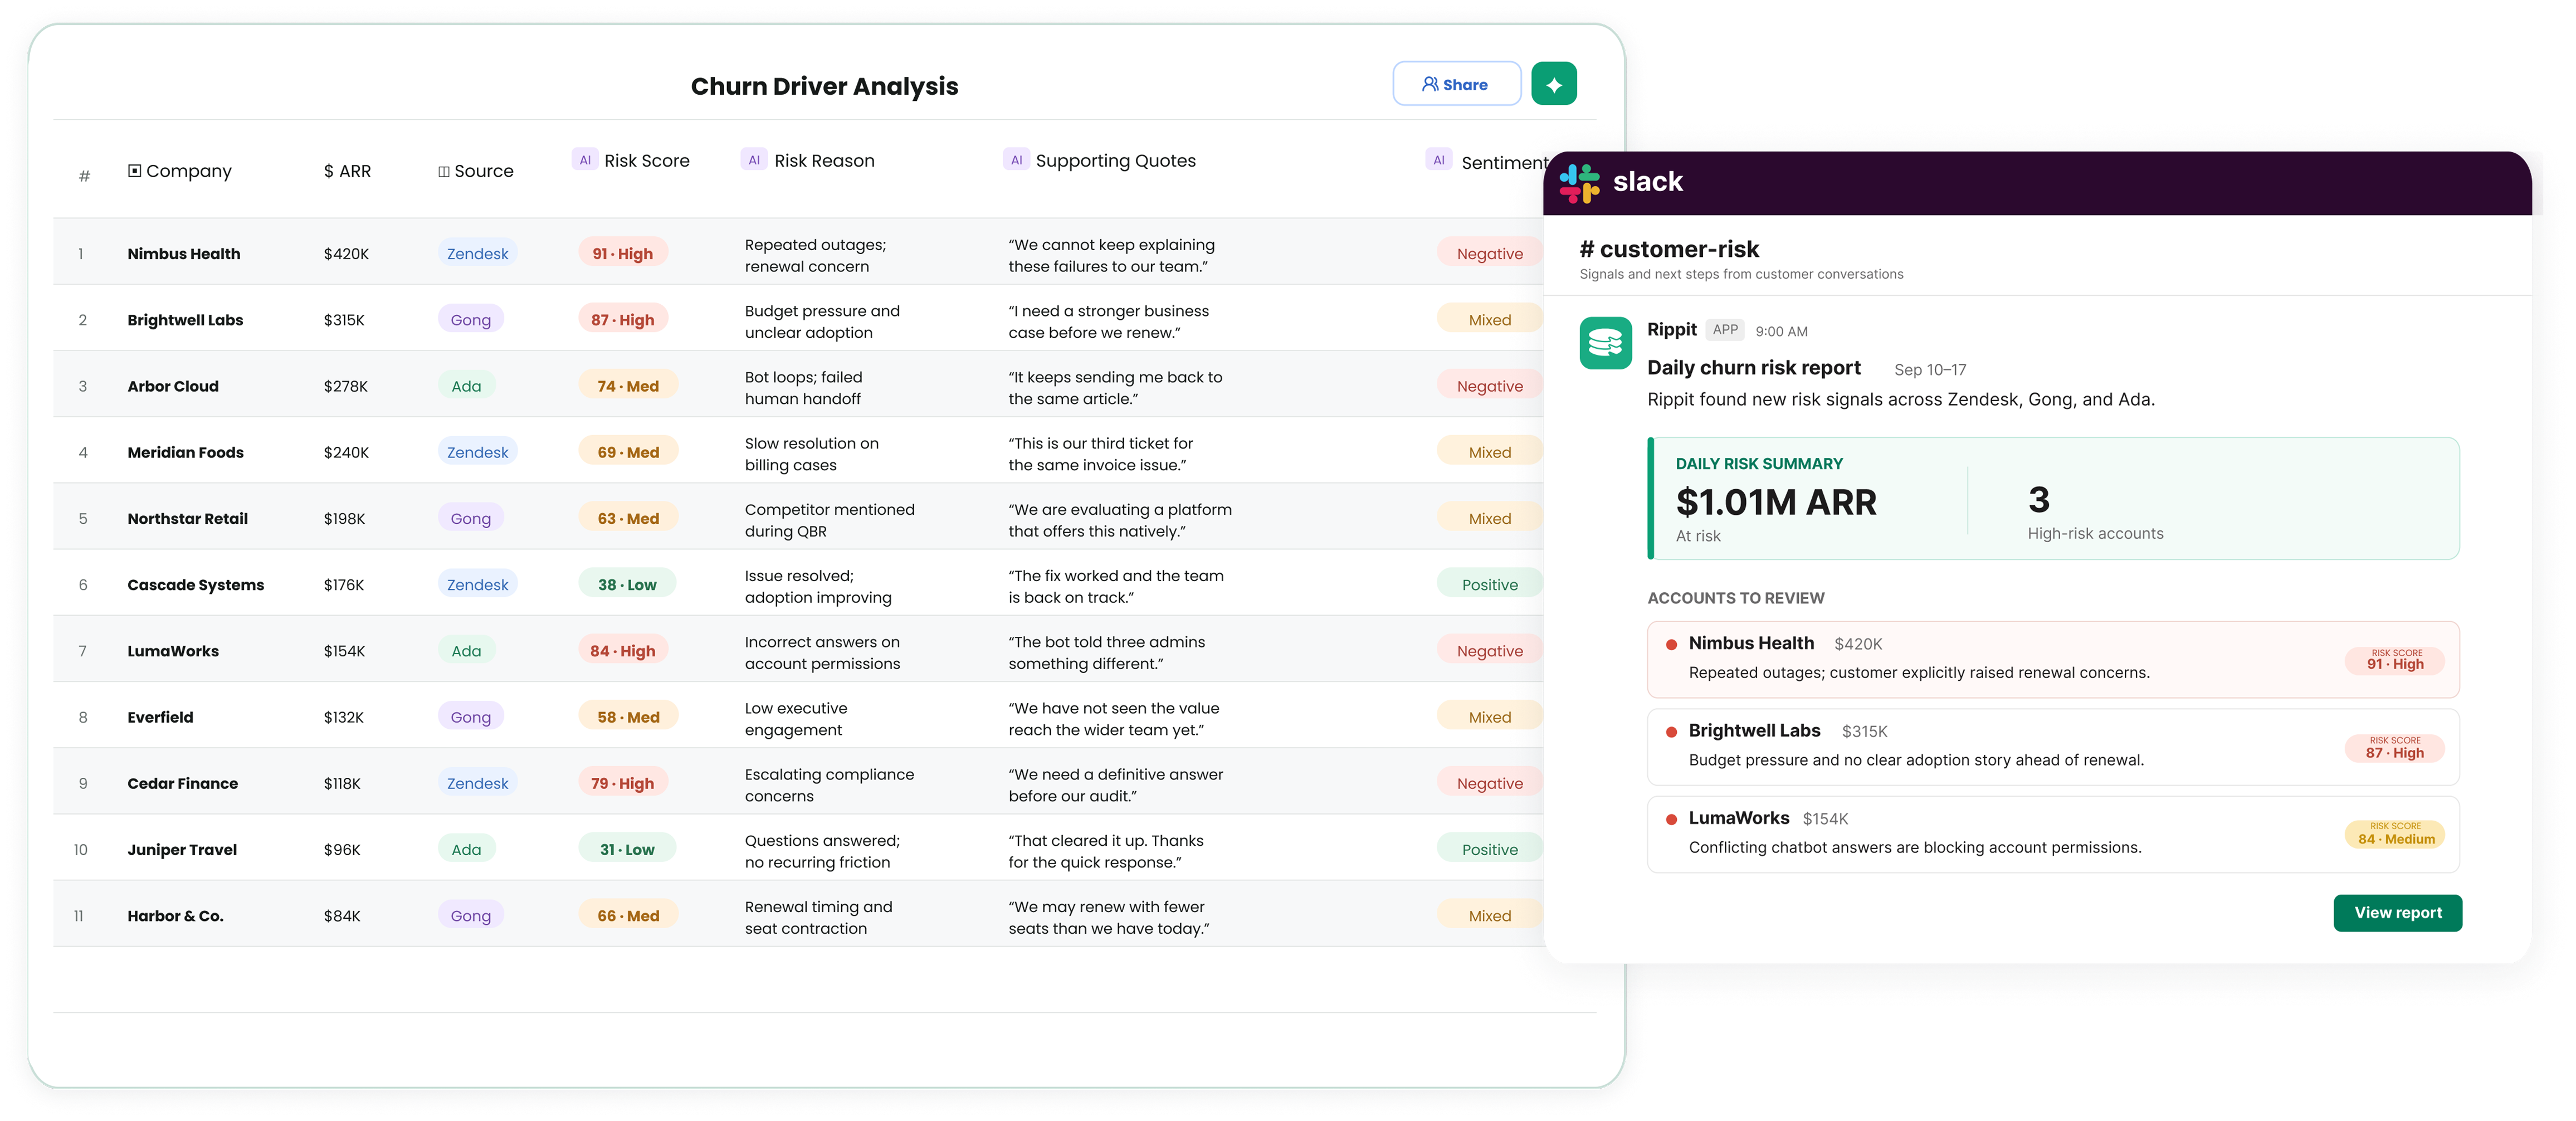Click the Company column header icon
The width and height of the screenshot is (2576, 1121).
tap(134, 171)
